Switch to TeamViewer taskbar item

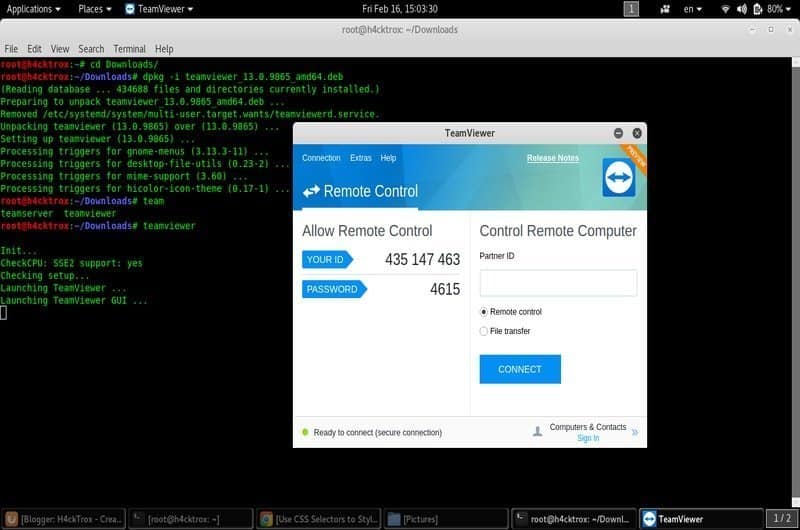(702, 519)
